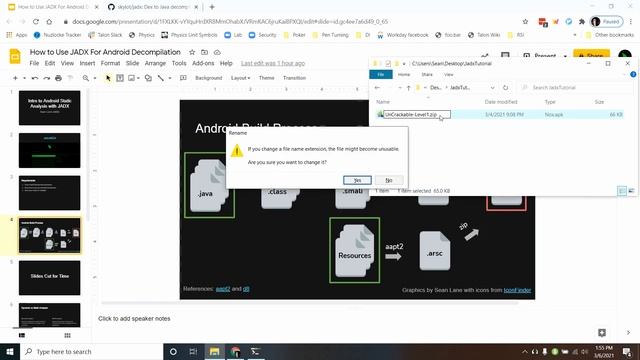Click the insert image icon

tap(131, 78)
